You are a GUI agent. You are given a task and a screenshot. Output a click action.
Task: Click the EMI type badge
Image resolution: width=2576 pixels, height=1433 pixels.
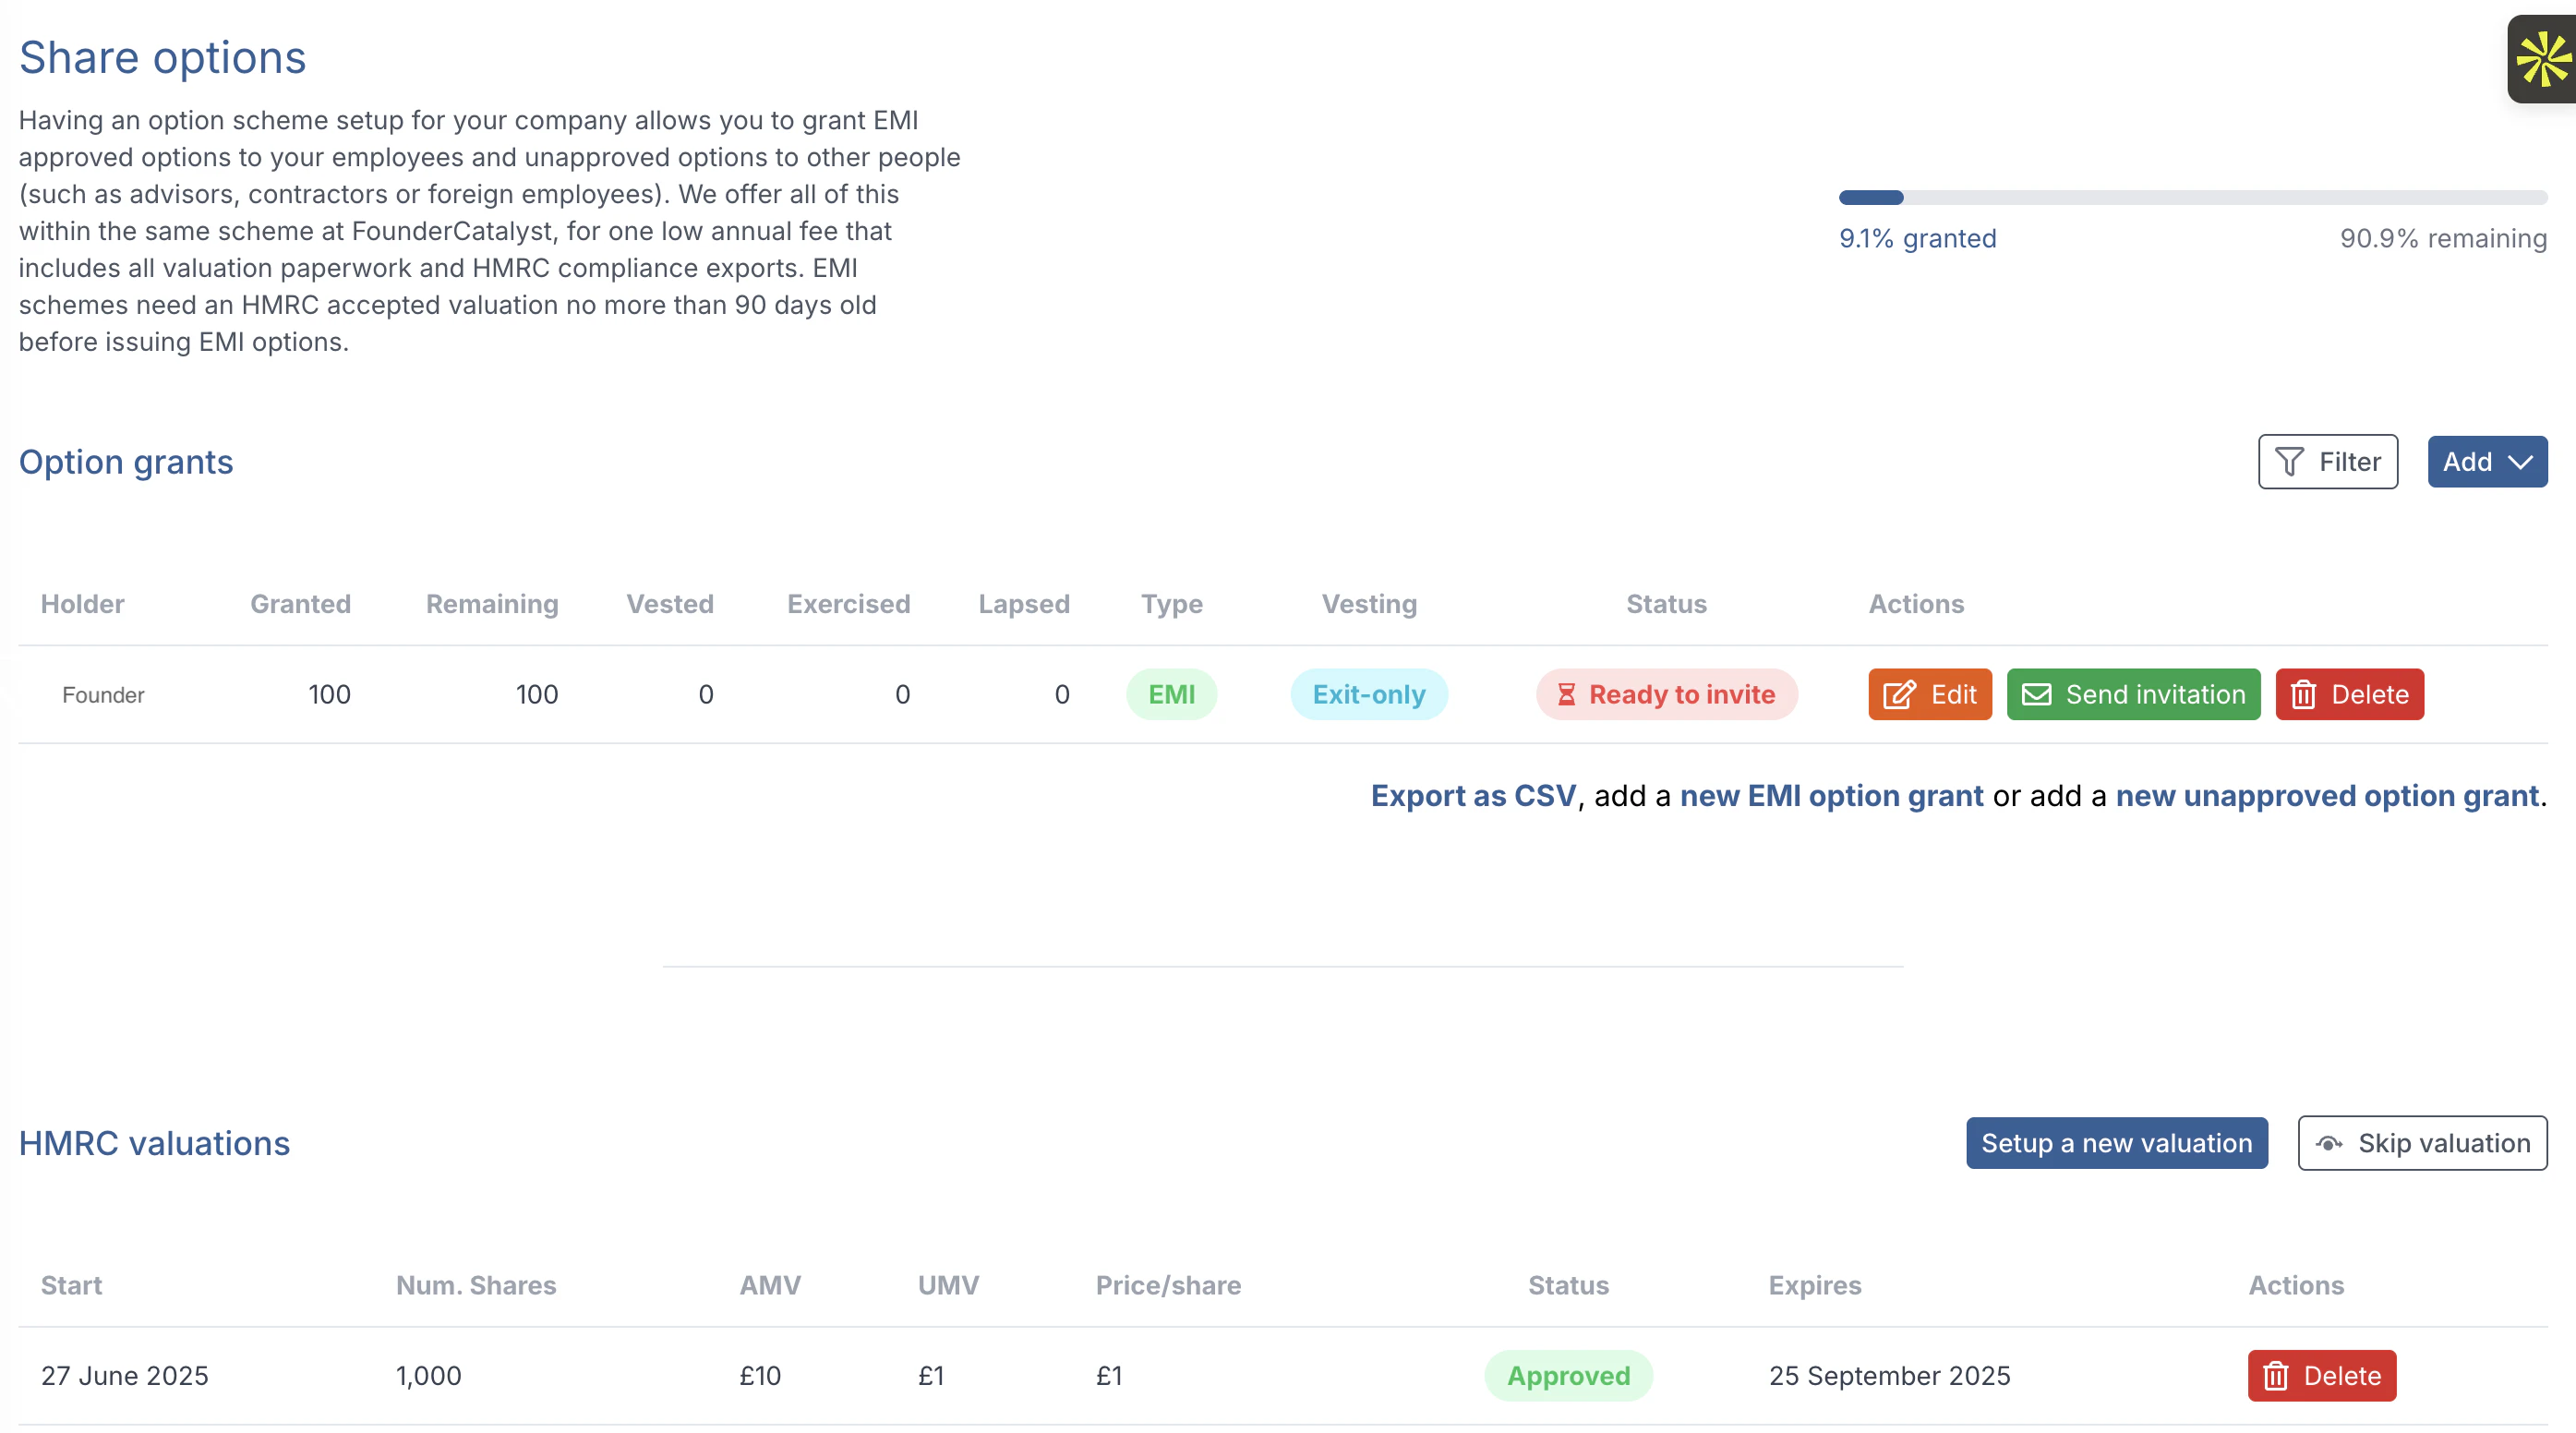[1171, 694]
